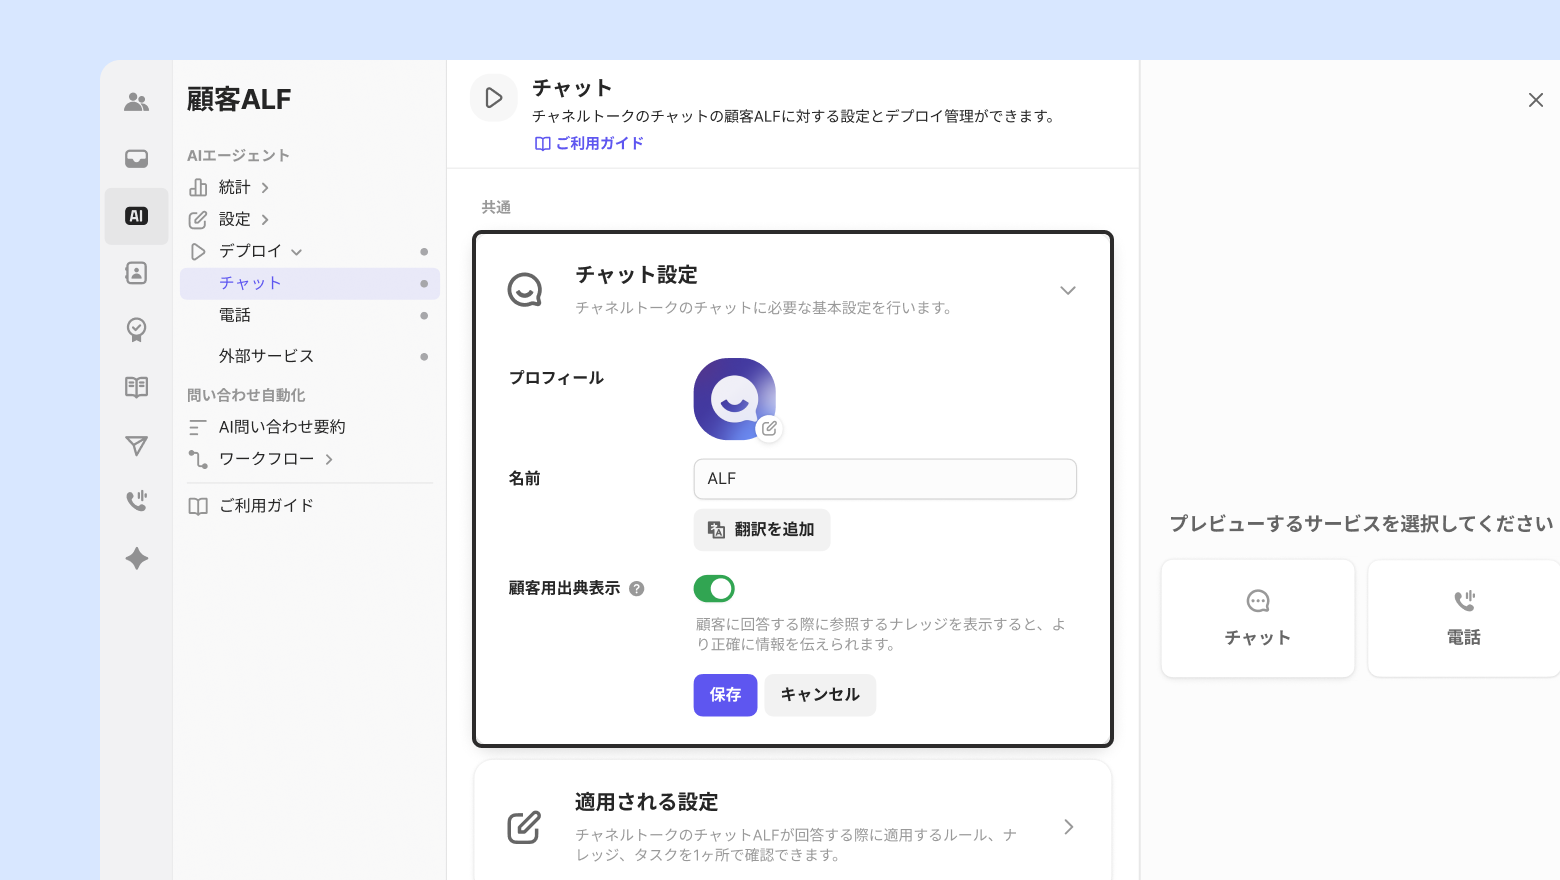Click the sparkle star icon in left rail
The width and height of the screenshot is (1560, 880).
(x=137, y=558)
